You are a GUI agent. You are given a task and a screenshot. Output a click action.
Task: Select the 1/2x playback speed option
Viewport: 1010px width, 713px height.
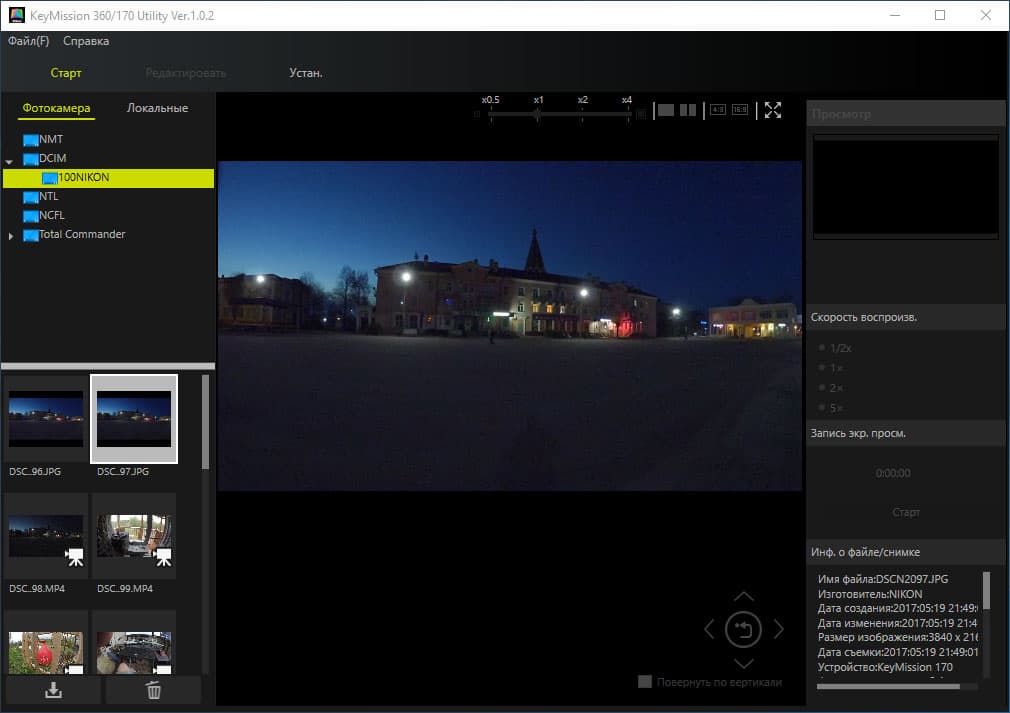click(x=822, y=348)
